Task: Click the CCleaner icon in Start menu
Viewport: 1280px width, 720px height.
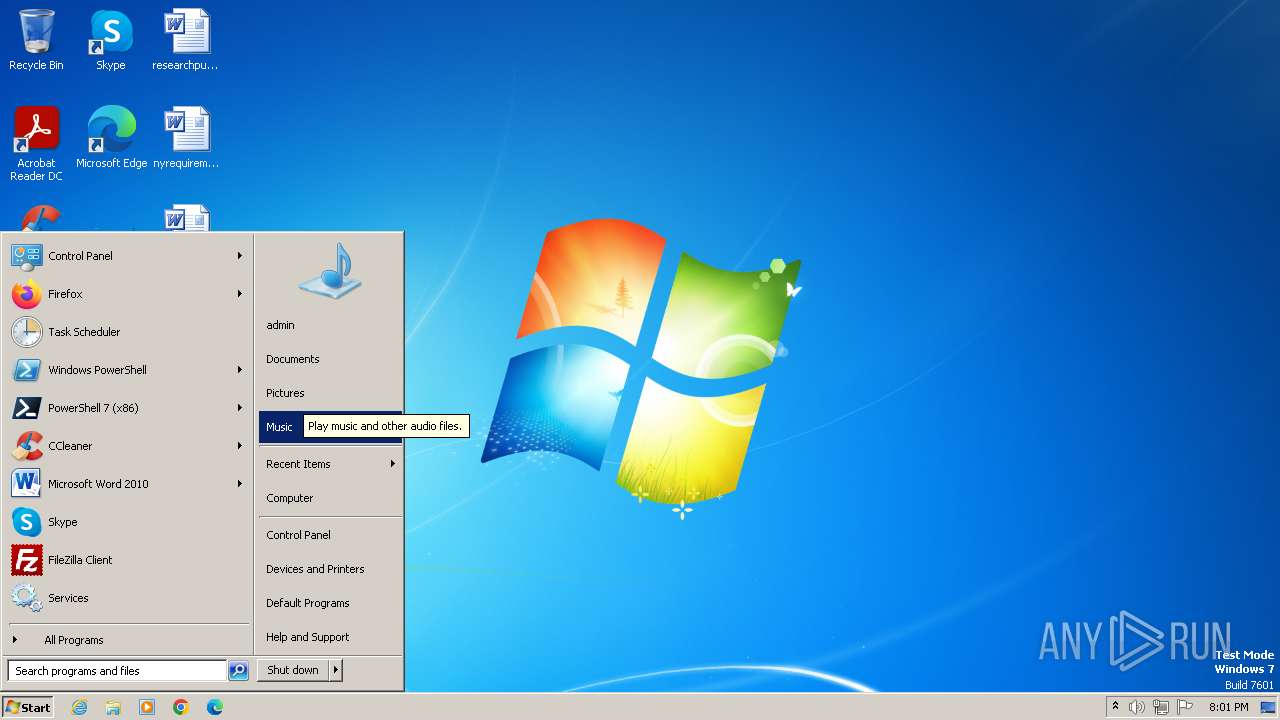Action: click(x=26, y=446)
